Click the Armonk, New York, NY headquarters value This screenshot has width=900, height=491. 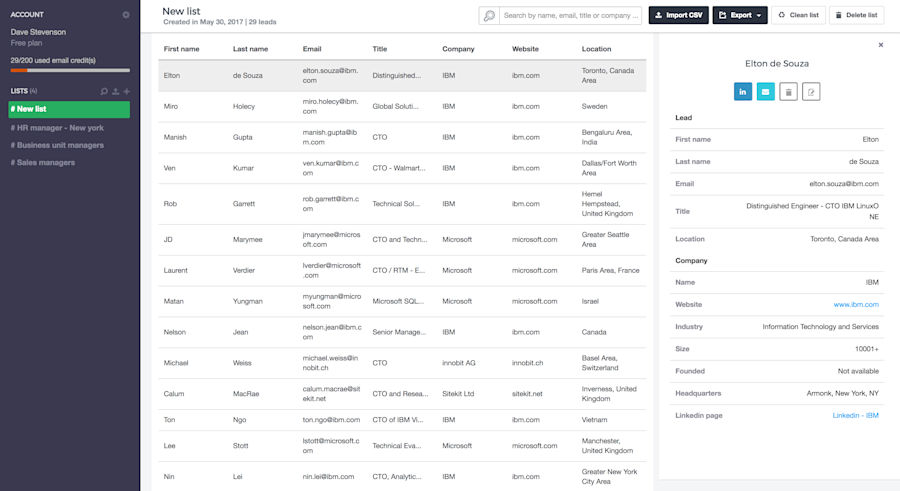pos(843,393)
